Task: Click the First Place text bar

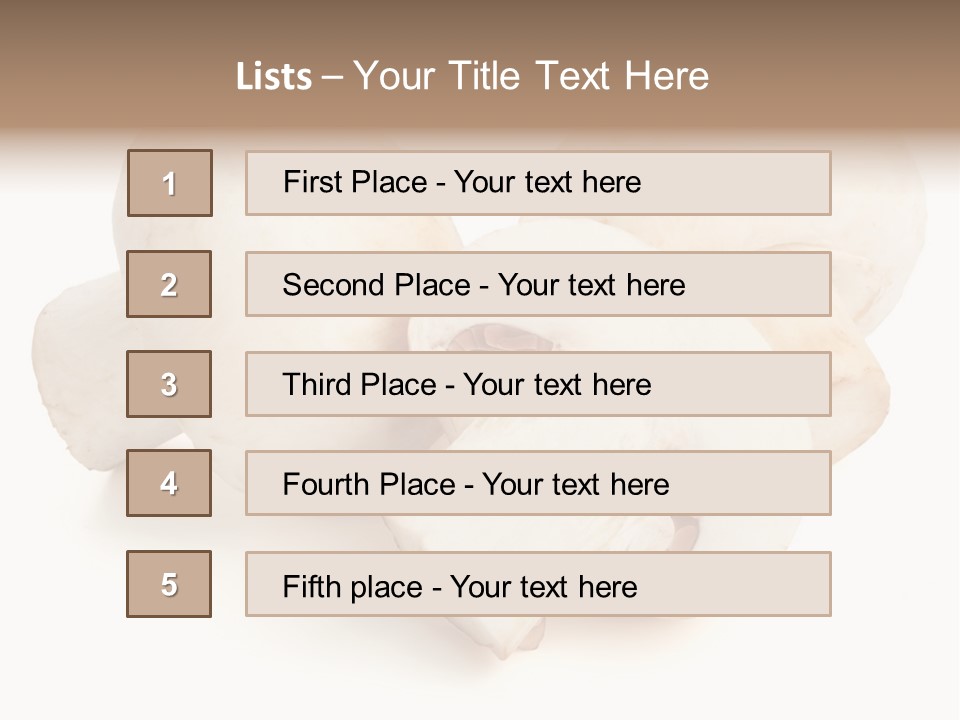Action: (538, 183)
